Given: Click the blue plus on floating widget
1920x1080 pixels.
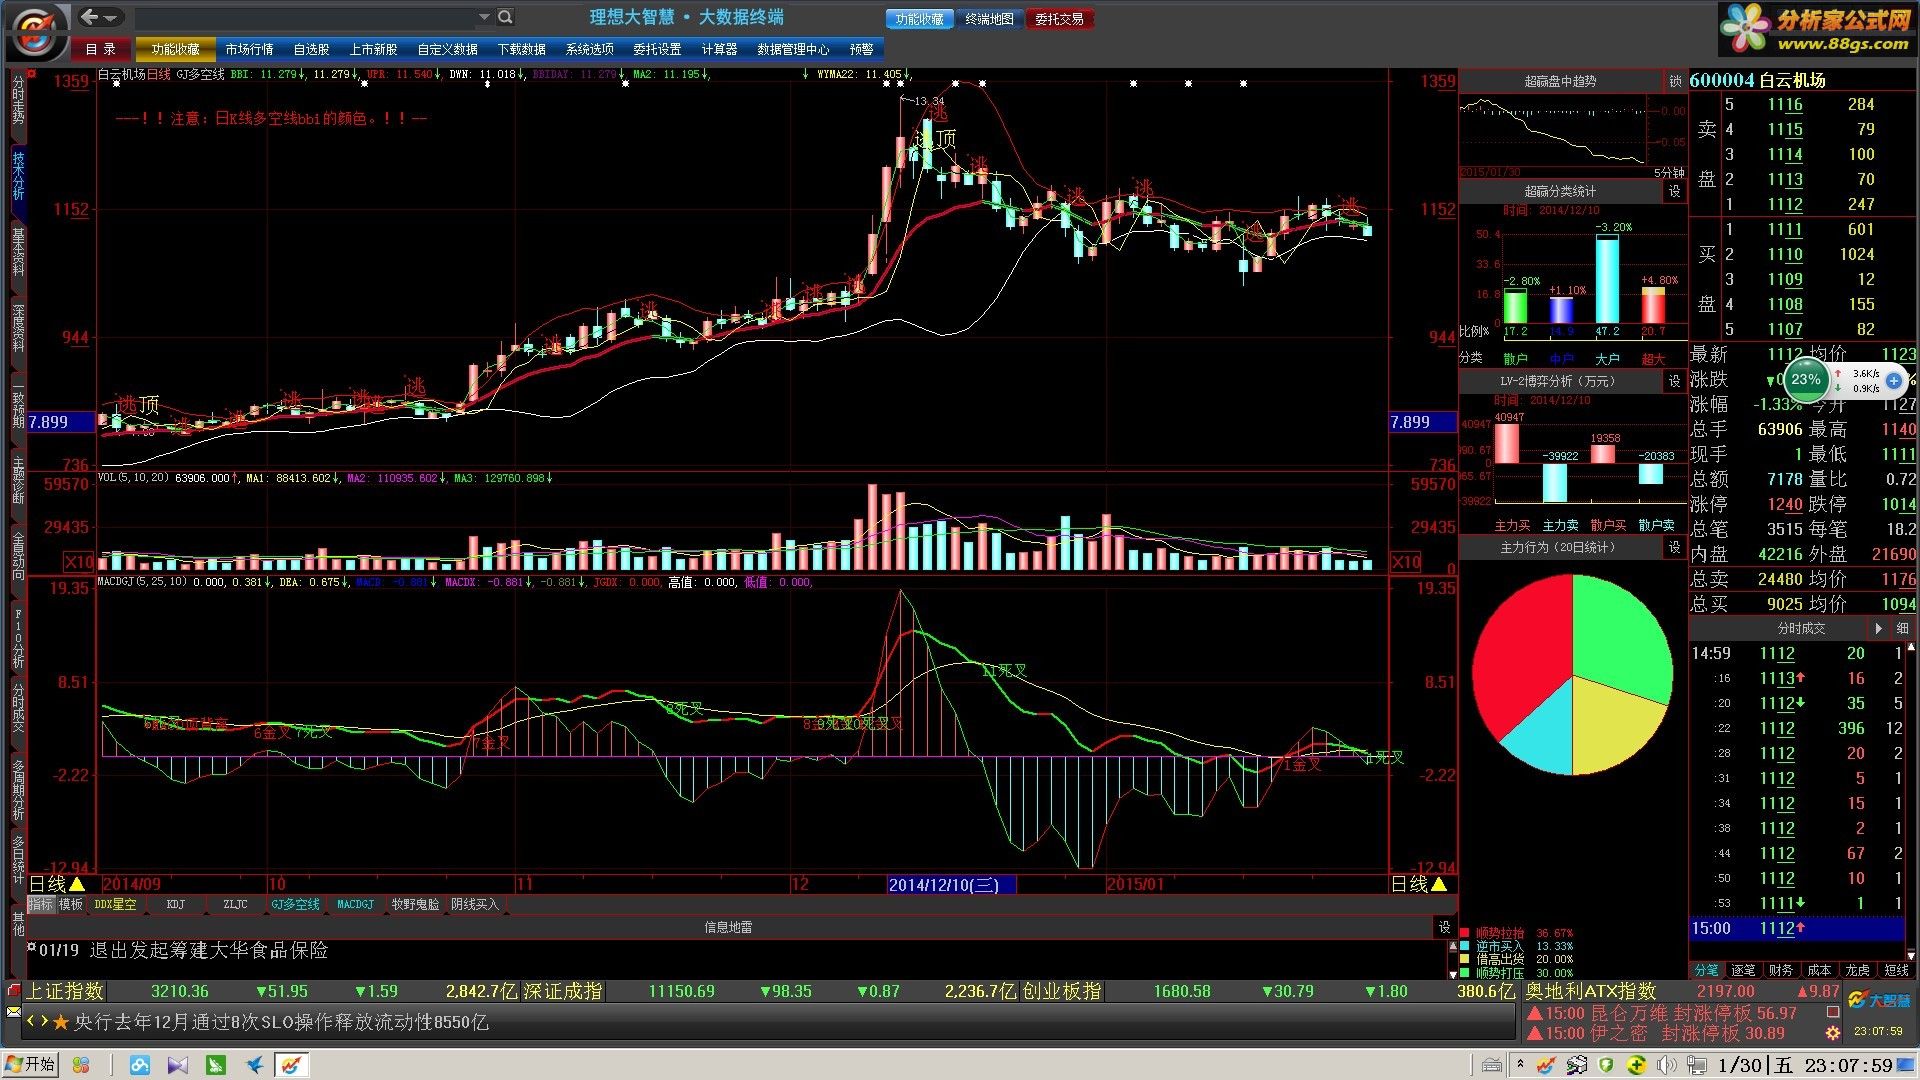Looking at the screenshot, I should click(1894, 380).
